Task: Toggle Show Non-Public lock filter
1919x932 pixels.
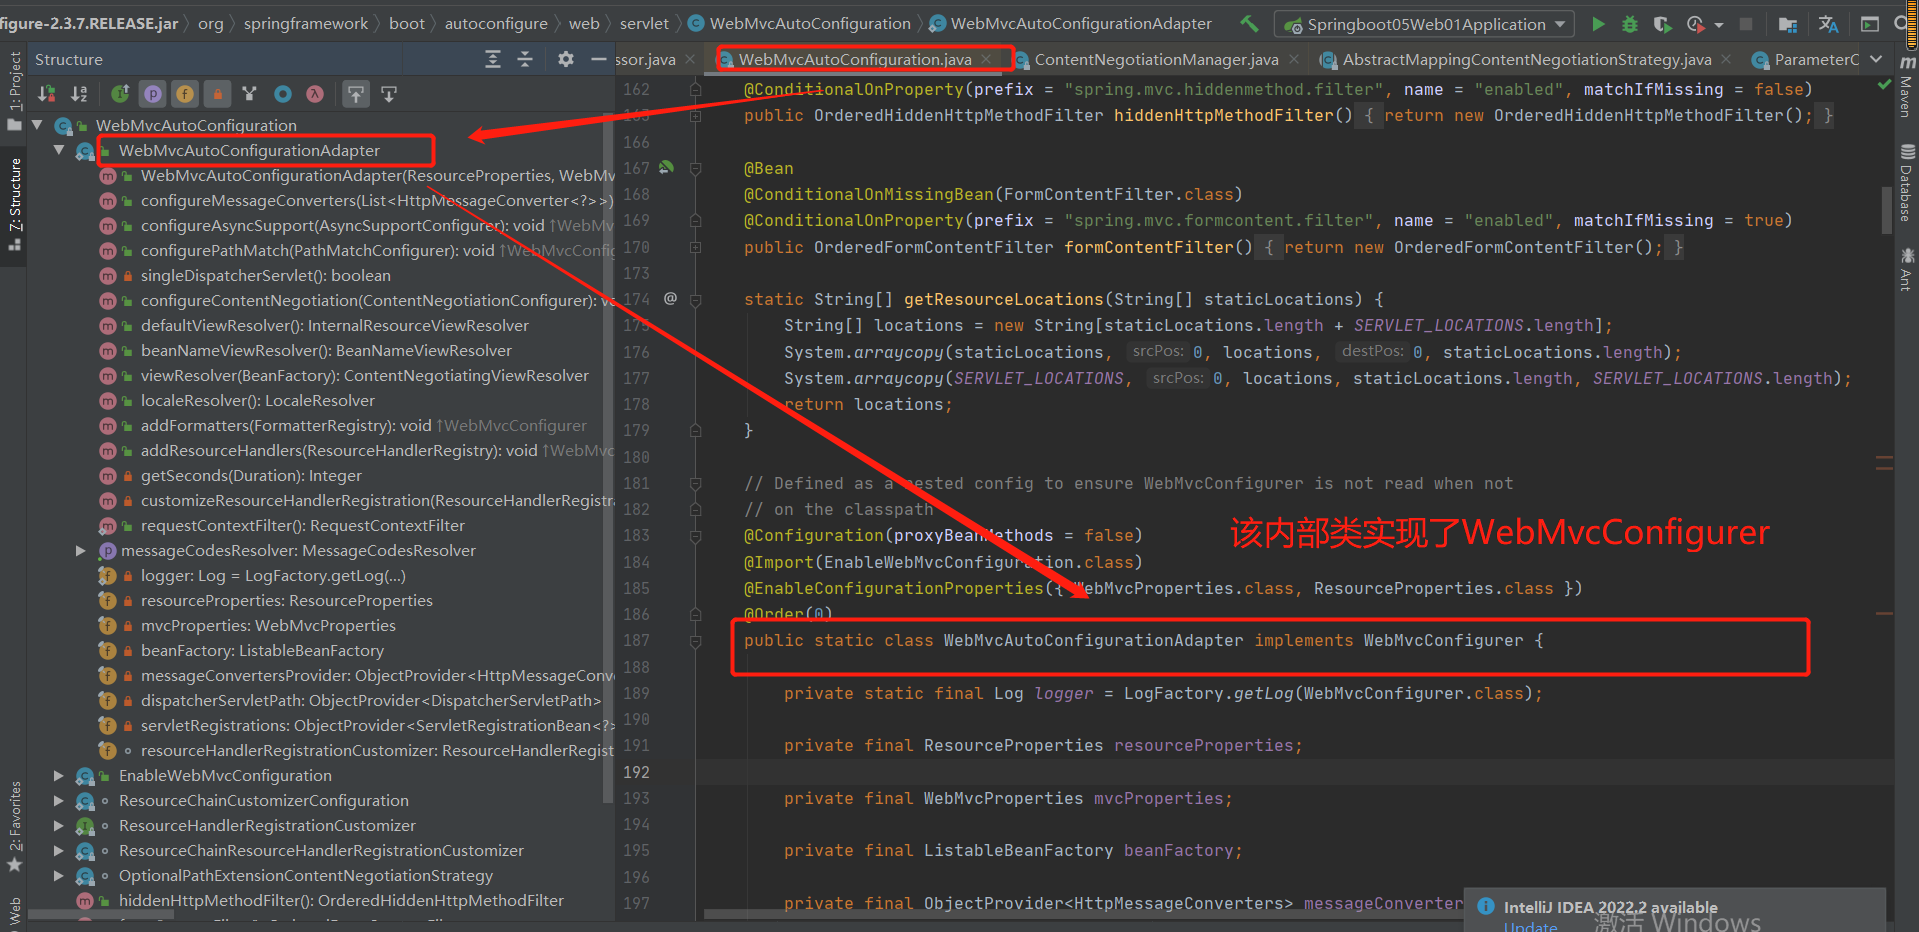Action: click(x=217, y=94)
